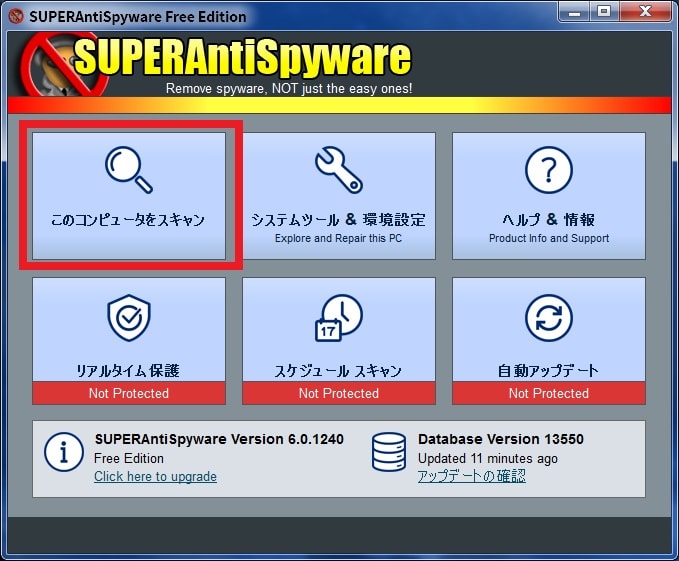The image size is (679, 561).
Task: Click the question mark help icon
Action: (549, 170)
